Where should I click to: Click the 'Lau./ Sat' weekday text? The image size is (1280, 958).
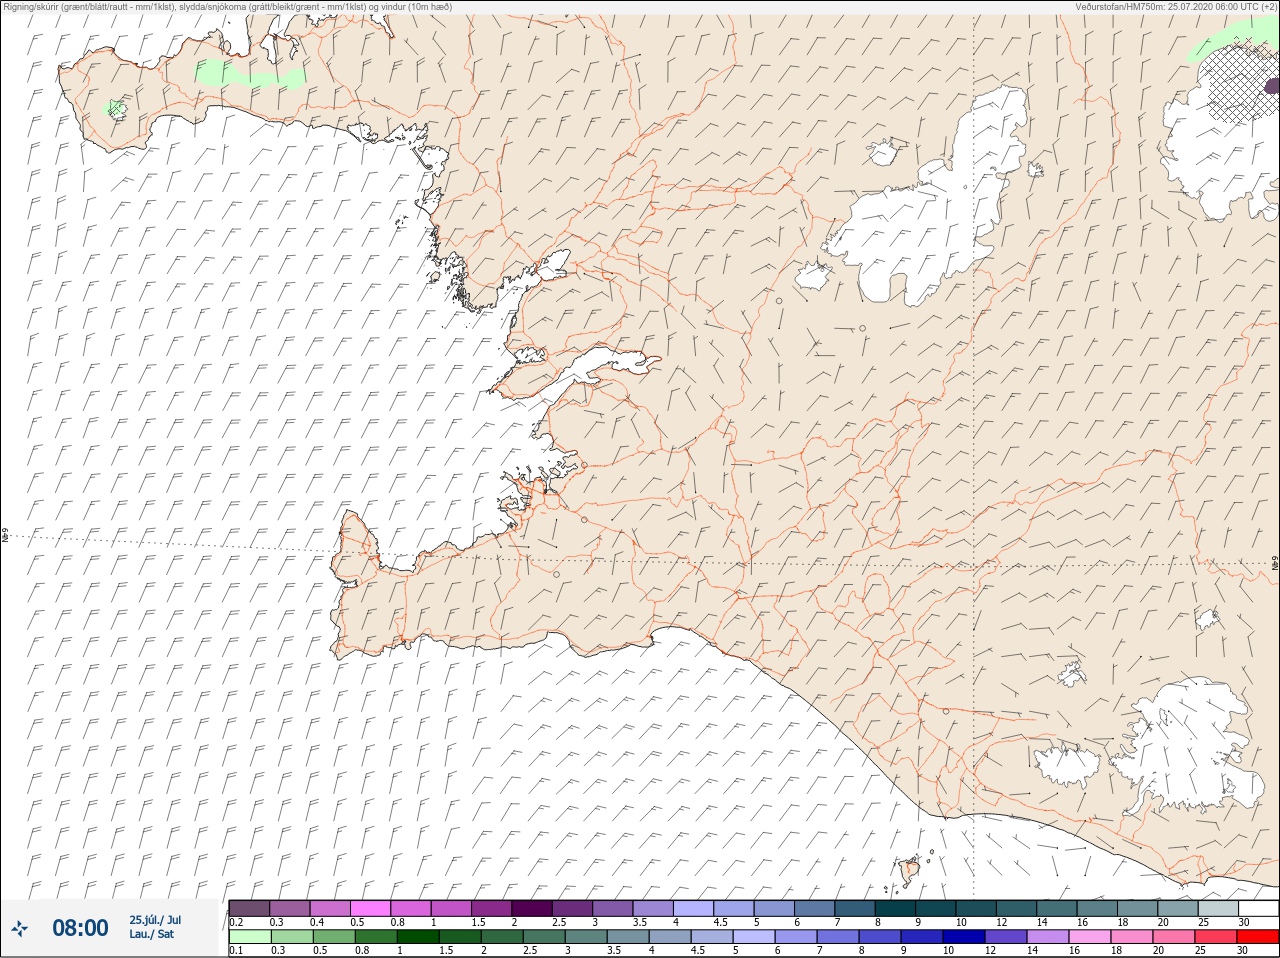pyautogui.click(x=151, y=934)
